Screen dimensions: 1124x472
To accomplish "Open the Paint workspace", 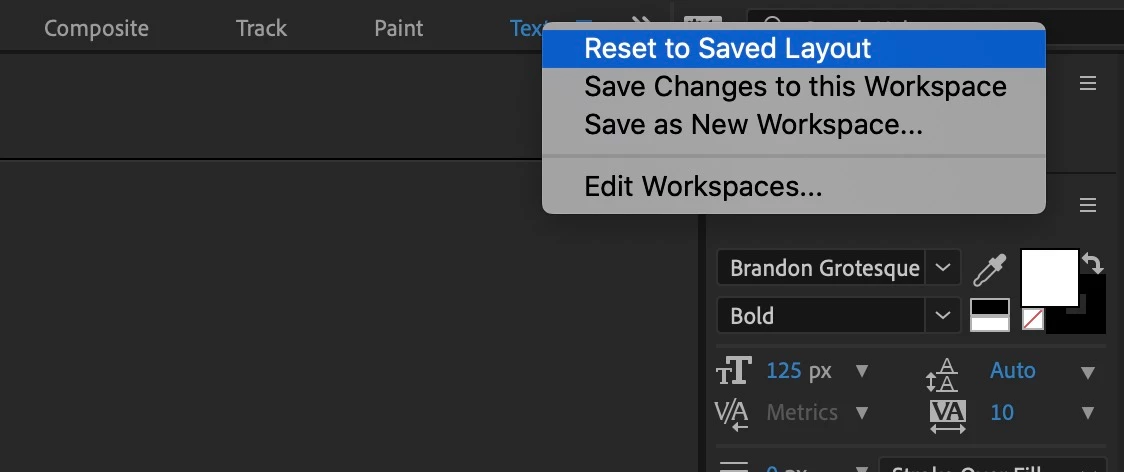I will tap(398, 28).
